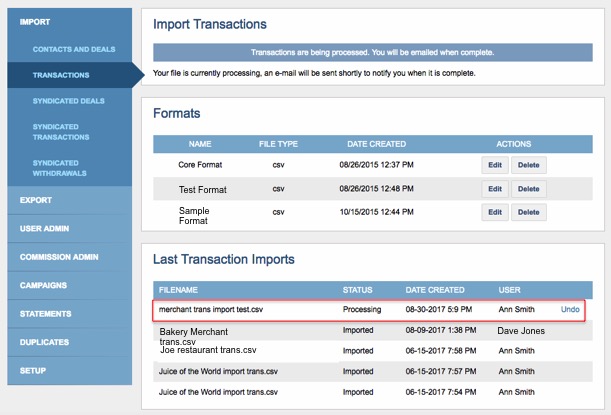Click csv file type of Test Format

coord(278,189)
